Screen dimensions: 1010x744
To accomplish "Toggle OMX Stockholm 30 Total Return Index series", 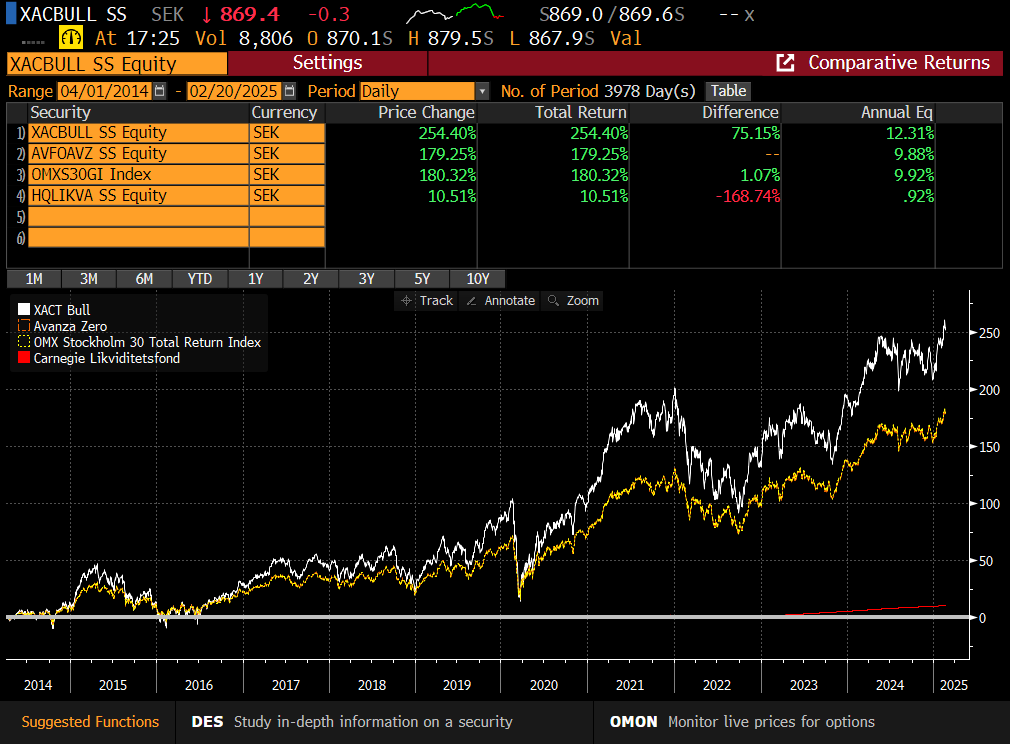I will click(26, 342).
